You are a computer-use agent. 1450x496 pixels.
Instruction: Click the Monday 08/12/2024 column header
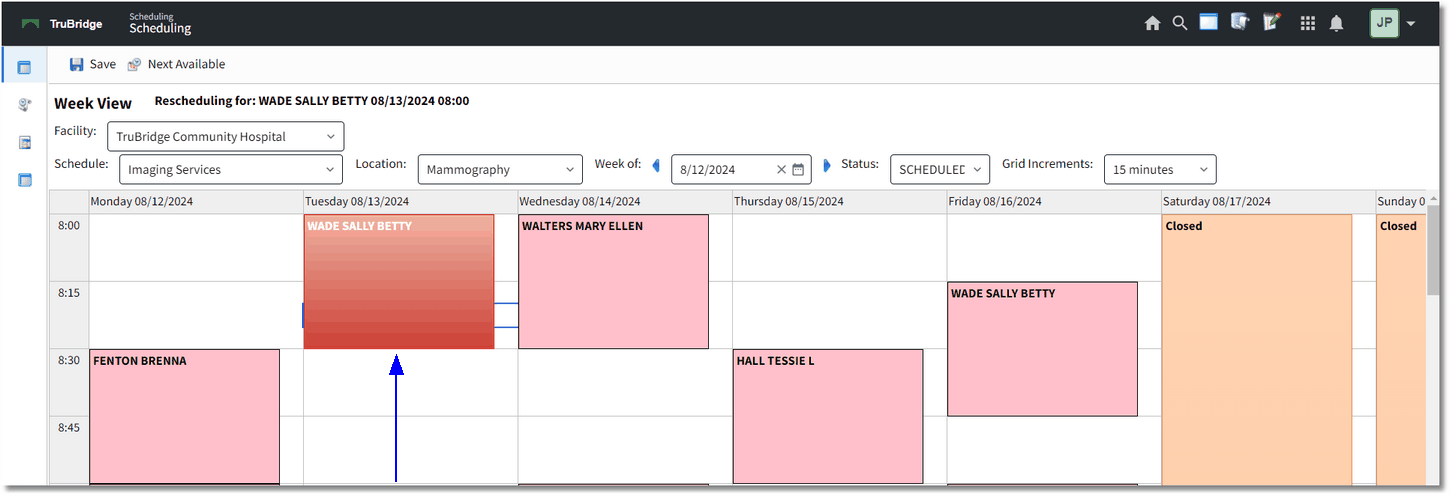196,202
